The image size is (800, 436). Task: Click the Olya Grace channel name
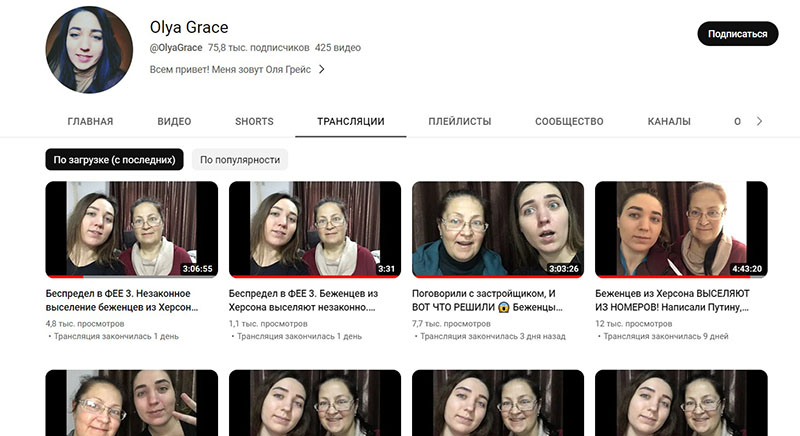[x=189, y=27]
